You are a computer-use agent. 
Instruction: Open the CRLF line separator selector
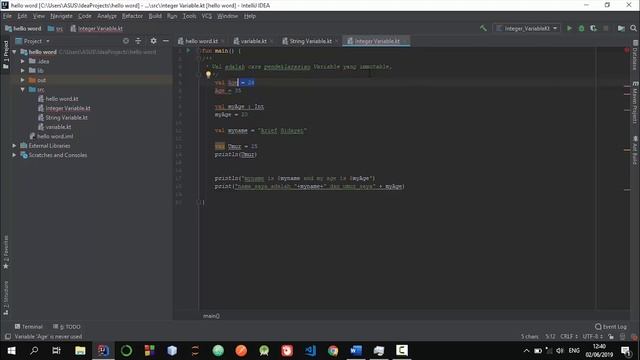click(569, 337)
